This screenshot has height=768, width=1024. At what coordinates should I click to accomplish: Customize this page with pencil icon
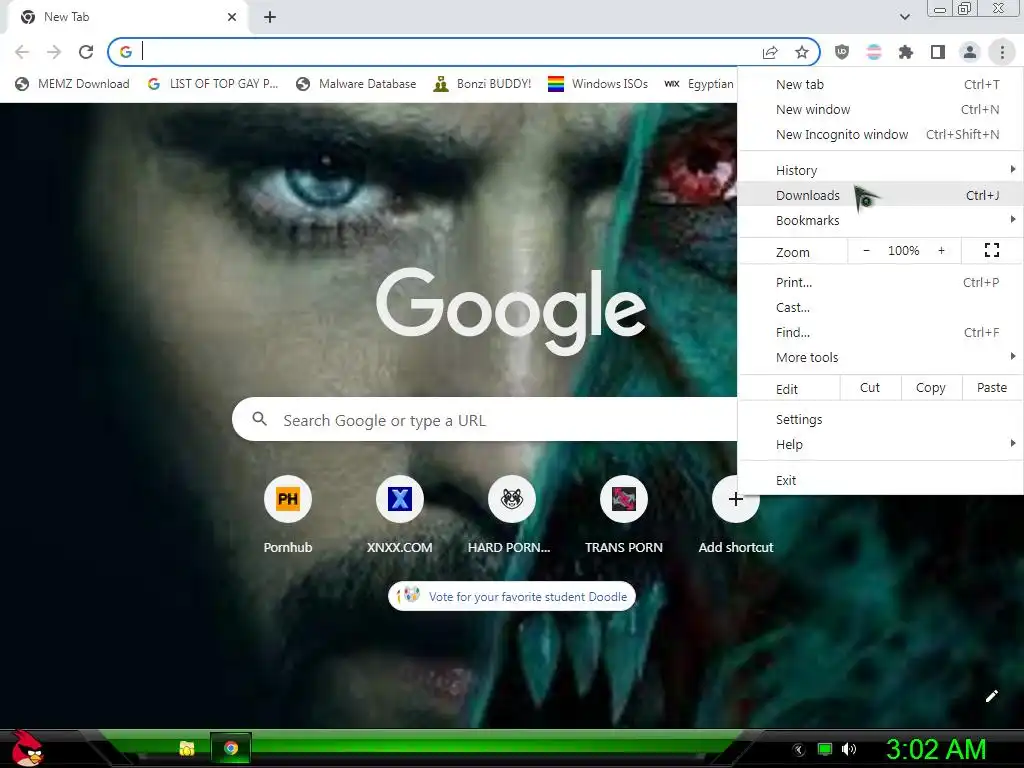click(991, 696)
